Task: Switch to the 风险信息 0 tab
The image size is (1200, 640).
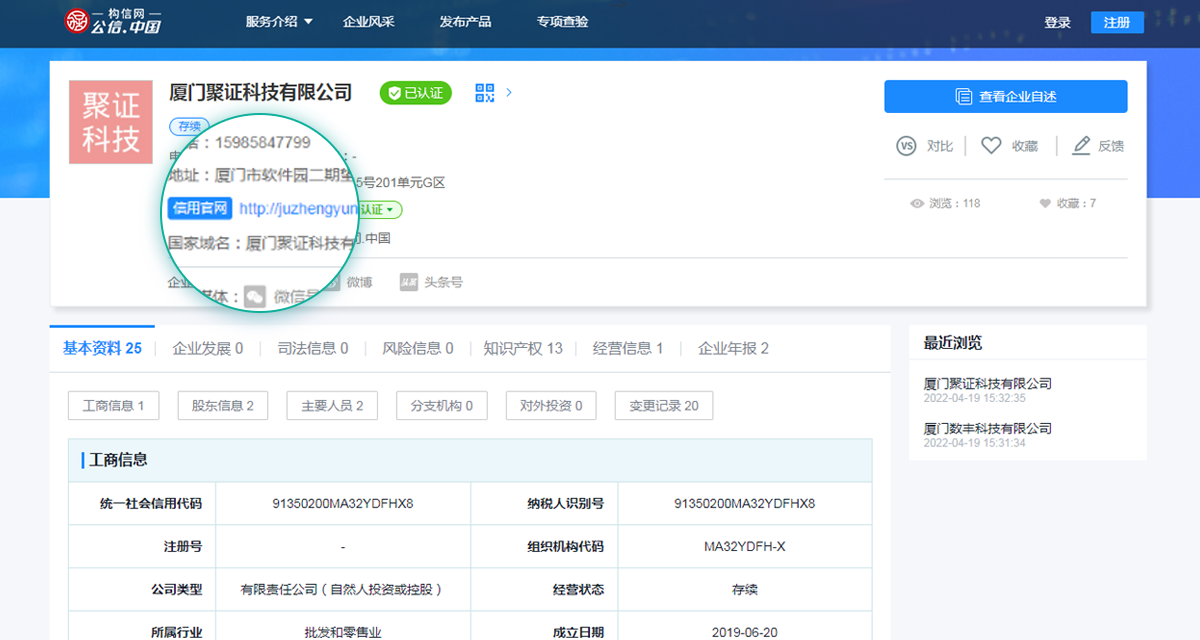Action: 418,348
